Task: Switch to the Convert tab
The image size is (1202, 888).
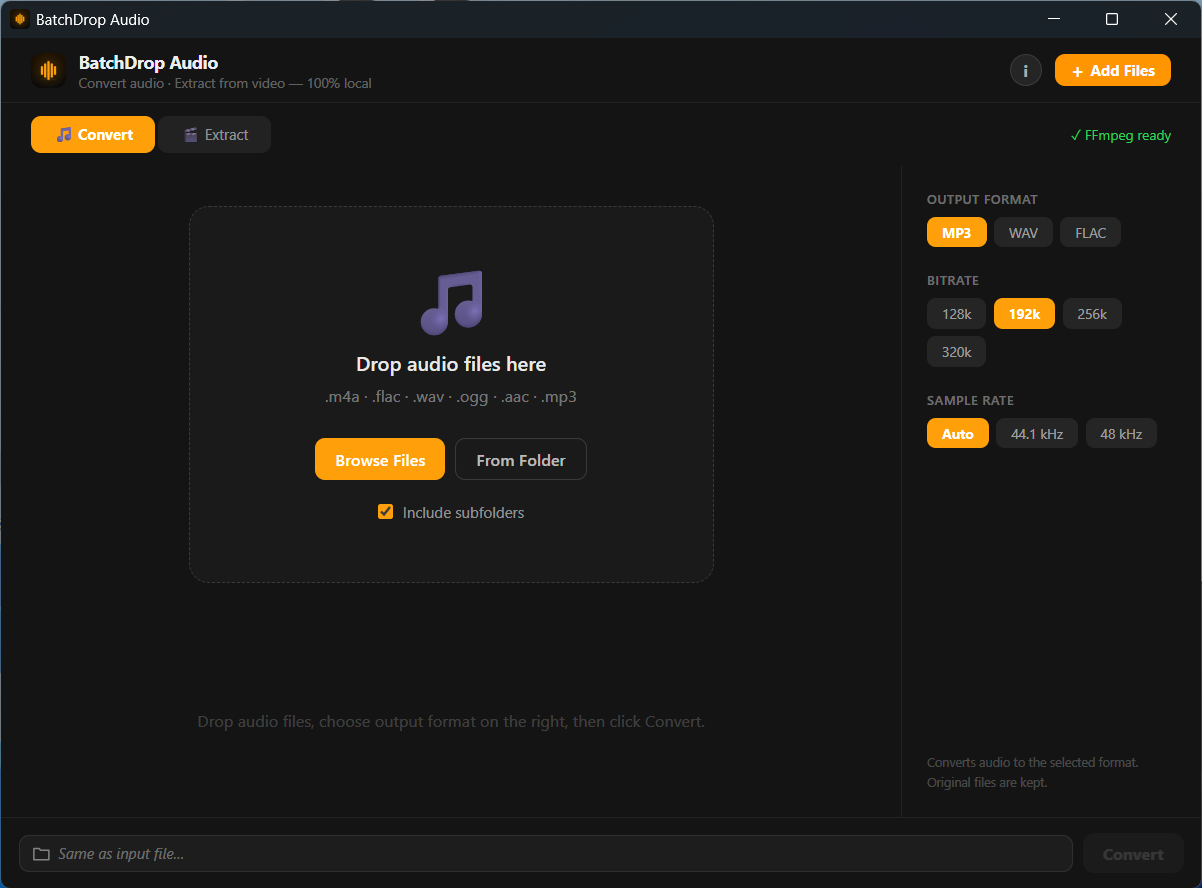Action: tap(93, 135)
